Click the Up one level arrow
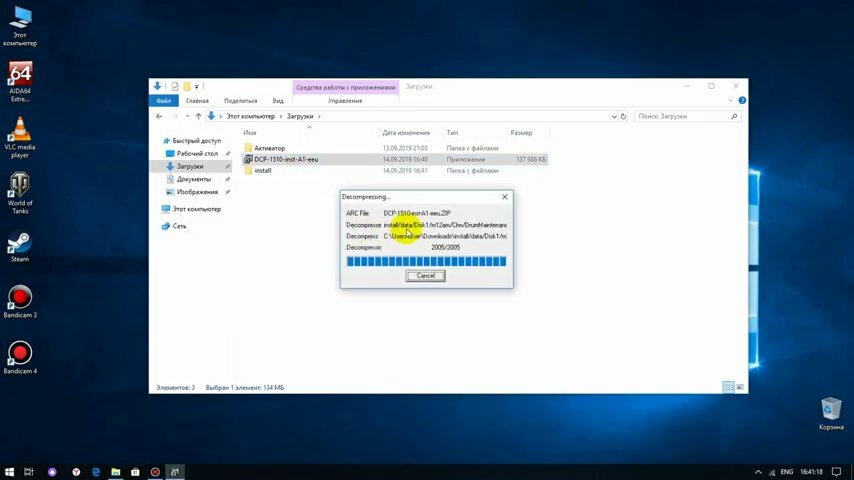Image resolution: width=854 pixels, height=480 pixels. click(198, 116)
